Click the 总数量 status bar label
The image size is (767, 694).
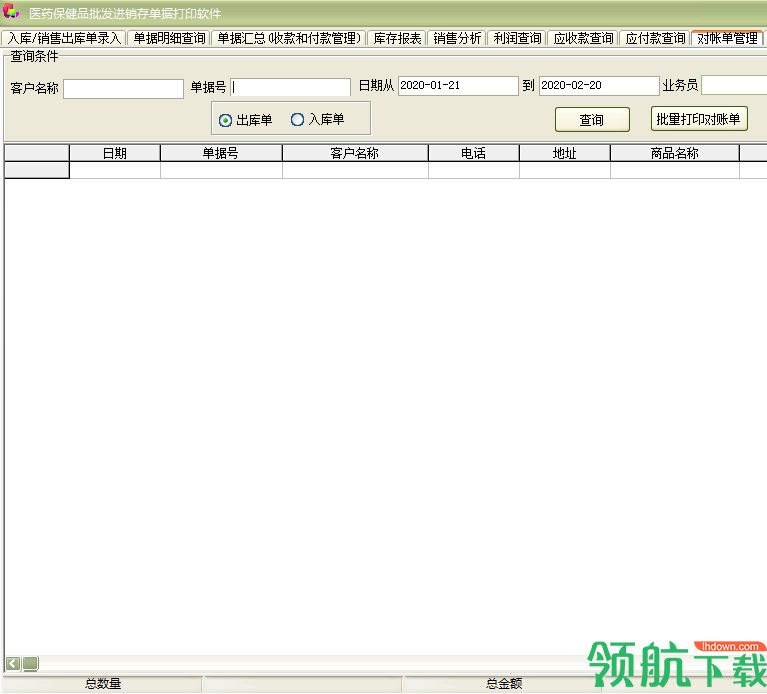tap(103, 683)
